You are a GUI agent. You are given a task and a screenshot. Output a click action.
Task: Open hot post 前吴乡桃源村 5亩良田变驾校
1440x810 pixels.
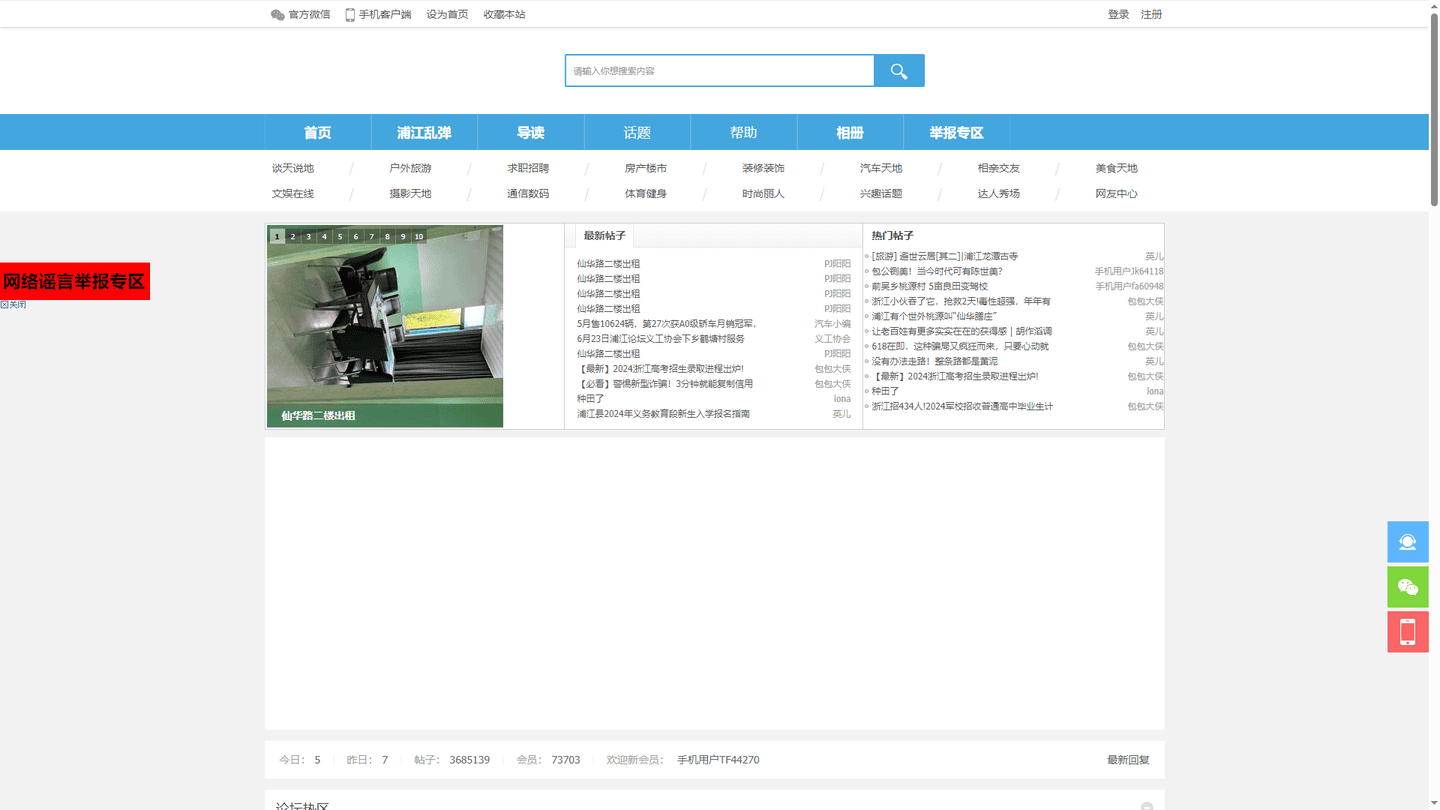coord(929,287)
